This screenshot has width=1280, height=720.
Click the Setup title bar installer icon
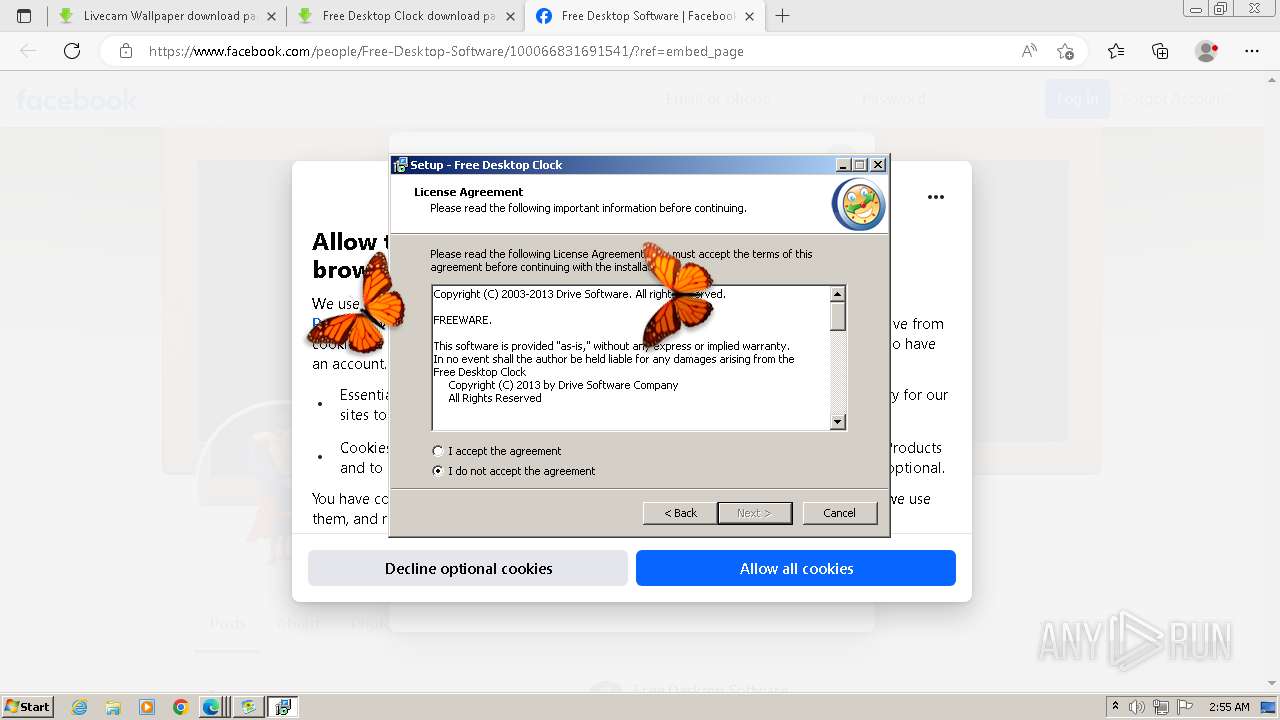point(400,165)
